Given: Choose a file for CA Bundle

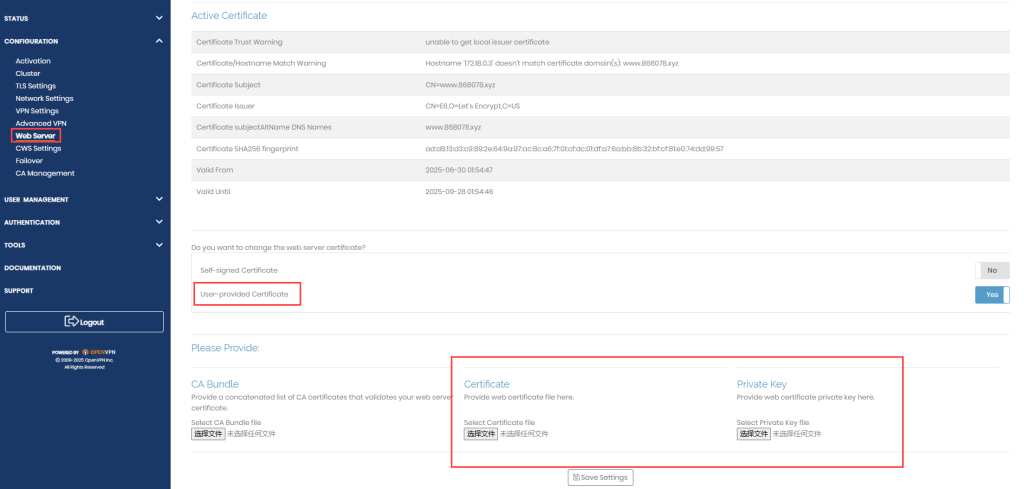Looking at the screenshot, I should (x=208, y=434).
